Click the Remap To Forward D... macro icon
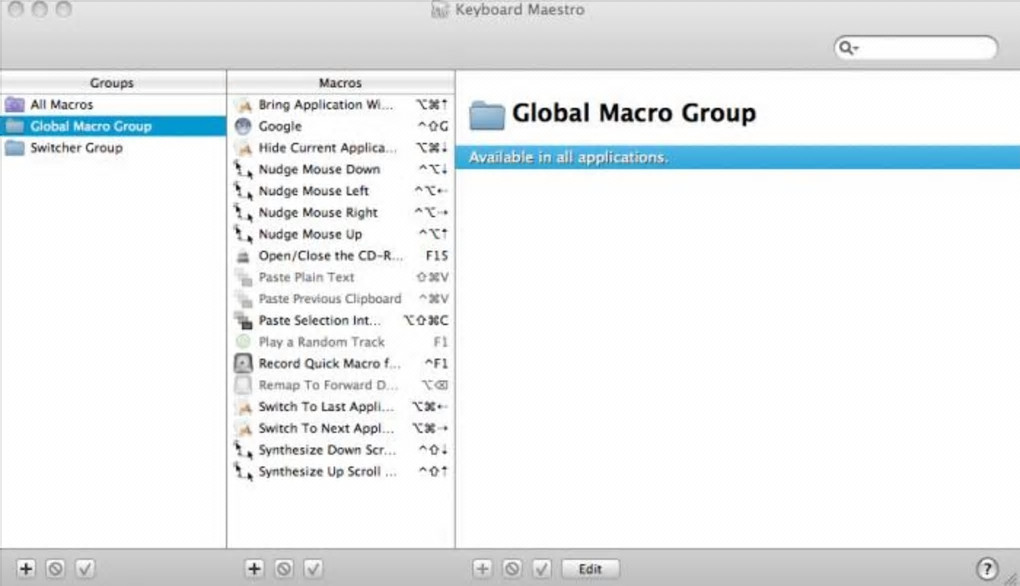The height and width of the screenshot is (586, 1020). tap(243, 384)
